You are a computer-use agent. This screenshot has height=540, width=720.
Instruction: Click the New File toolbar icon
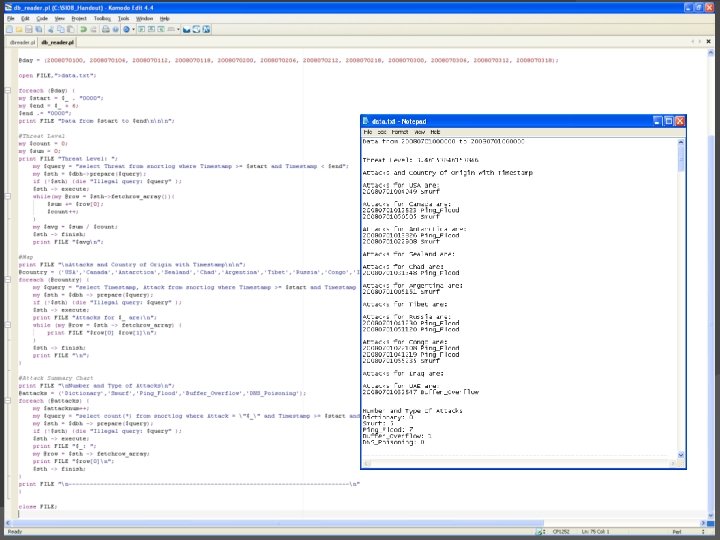point(10,30)
